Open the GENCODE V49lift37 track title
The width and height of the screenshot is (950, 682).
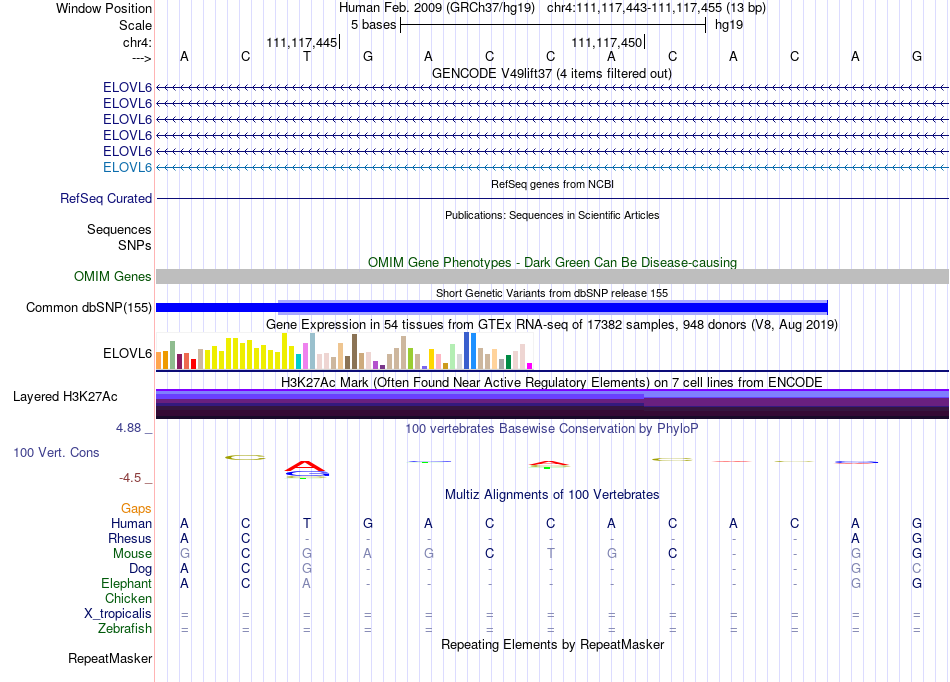coord(552,73)
